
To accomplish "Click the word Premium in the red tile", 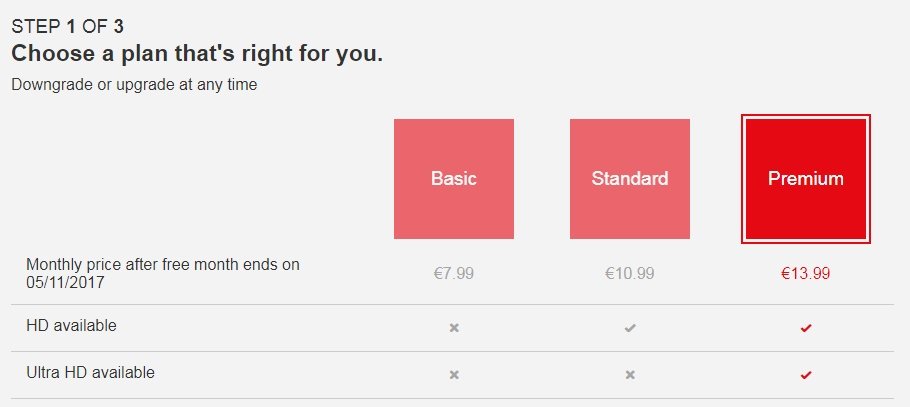I will [806, 178].
